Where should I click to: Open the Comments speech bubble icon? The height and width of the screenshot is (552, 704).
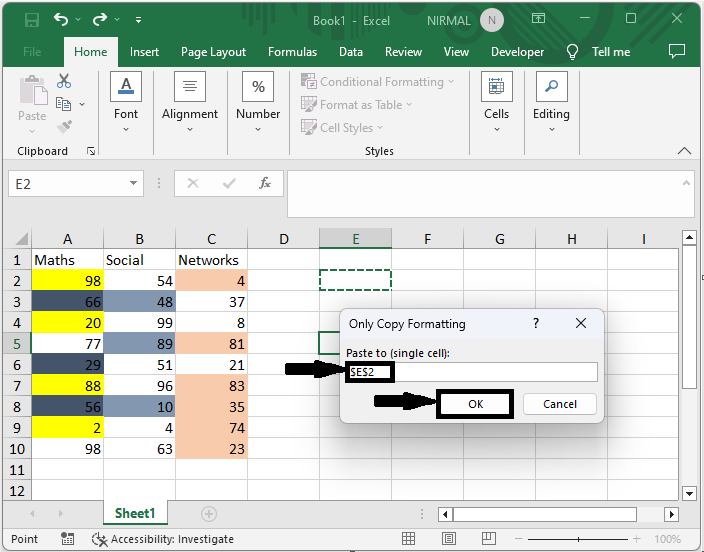(677, 51)
